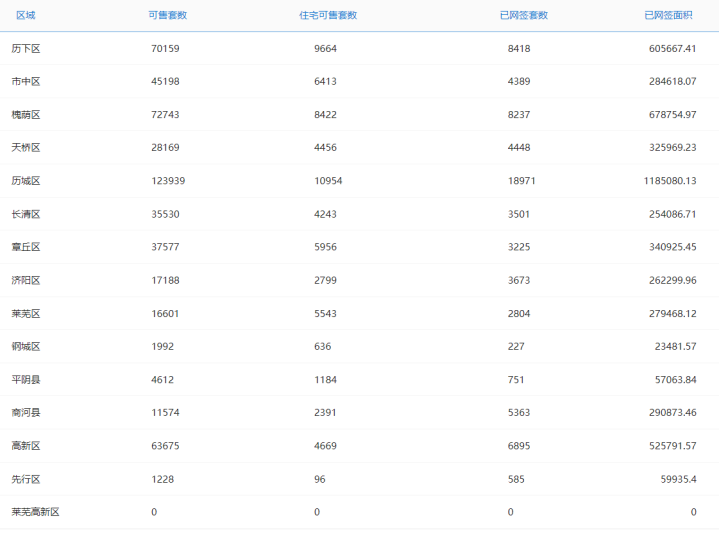This screenshot has width=719, height=534.
Task: Click signed count 8418 for 历下区
Action: (x=519, y=49)
